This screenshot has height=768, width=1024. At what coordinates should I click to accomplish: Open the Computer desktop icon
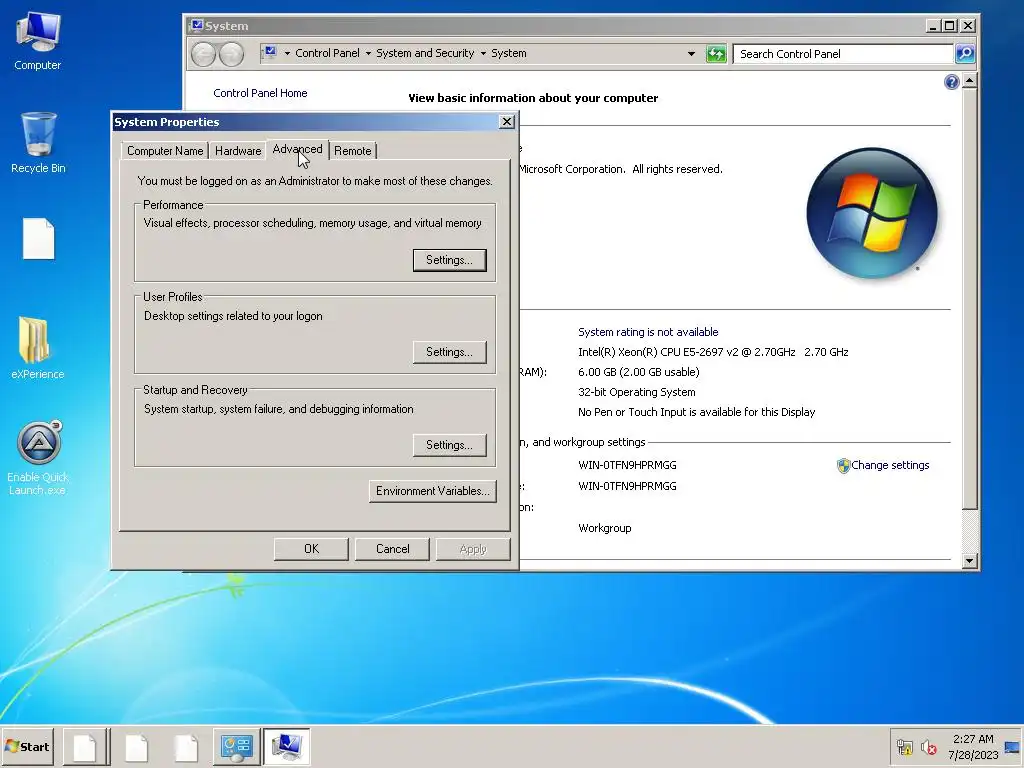click(37, 40)
